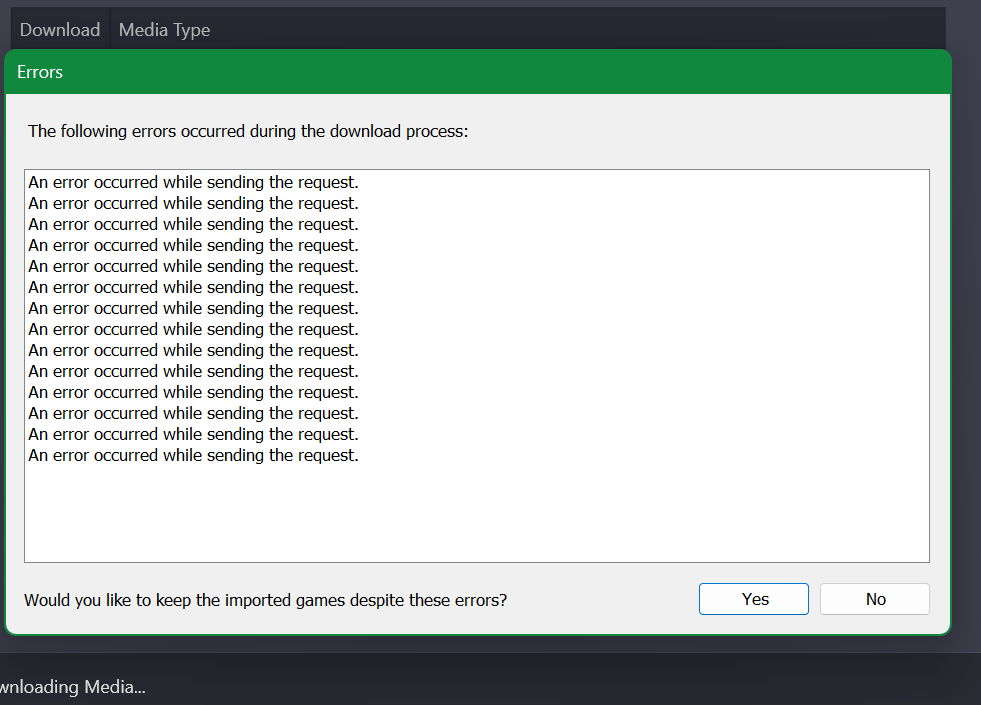
Task: Select the twelfth error message line
Action: (x=193, y=413)
